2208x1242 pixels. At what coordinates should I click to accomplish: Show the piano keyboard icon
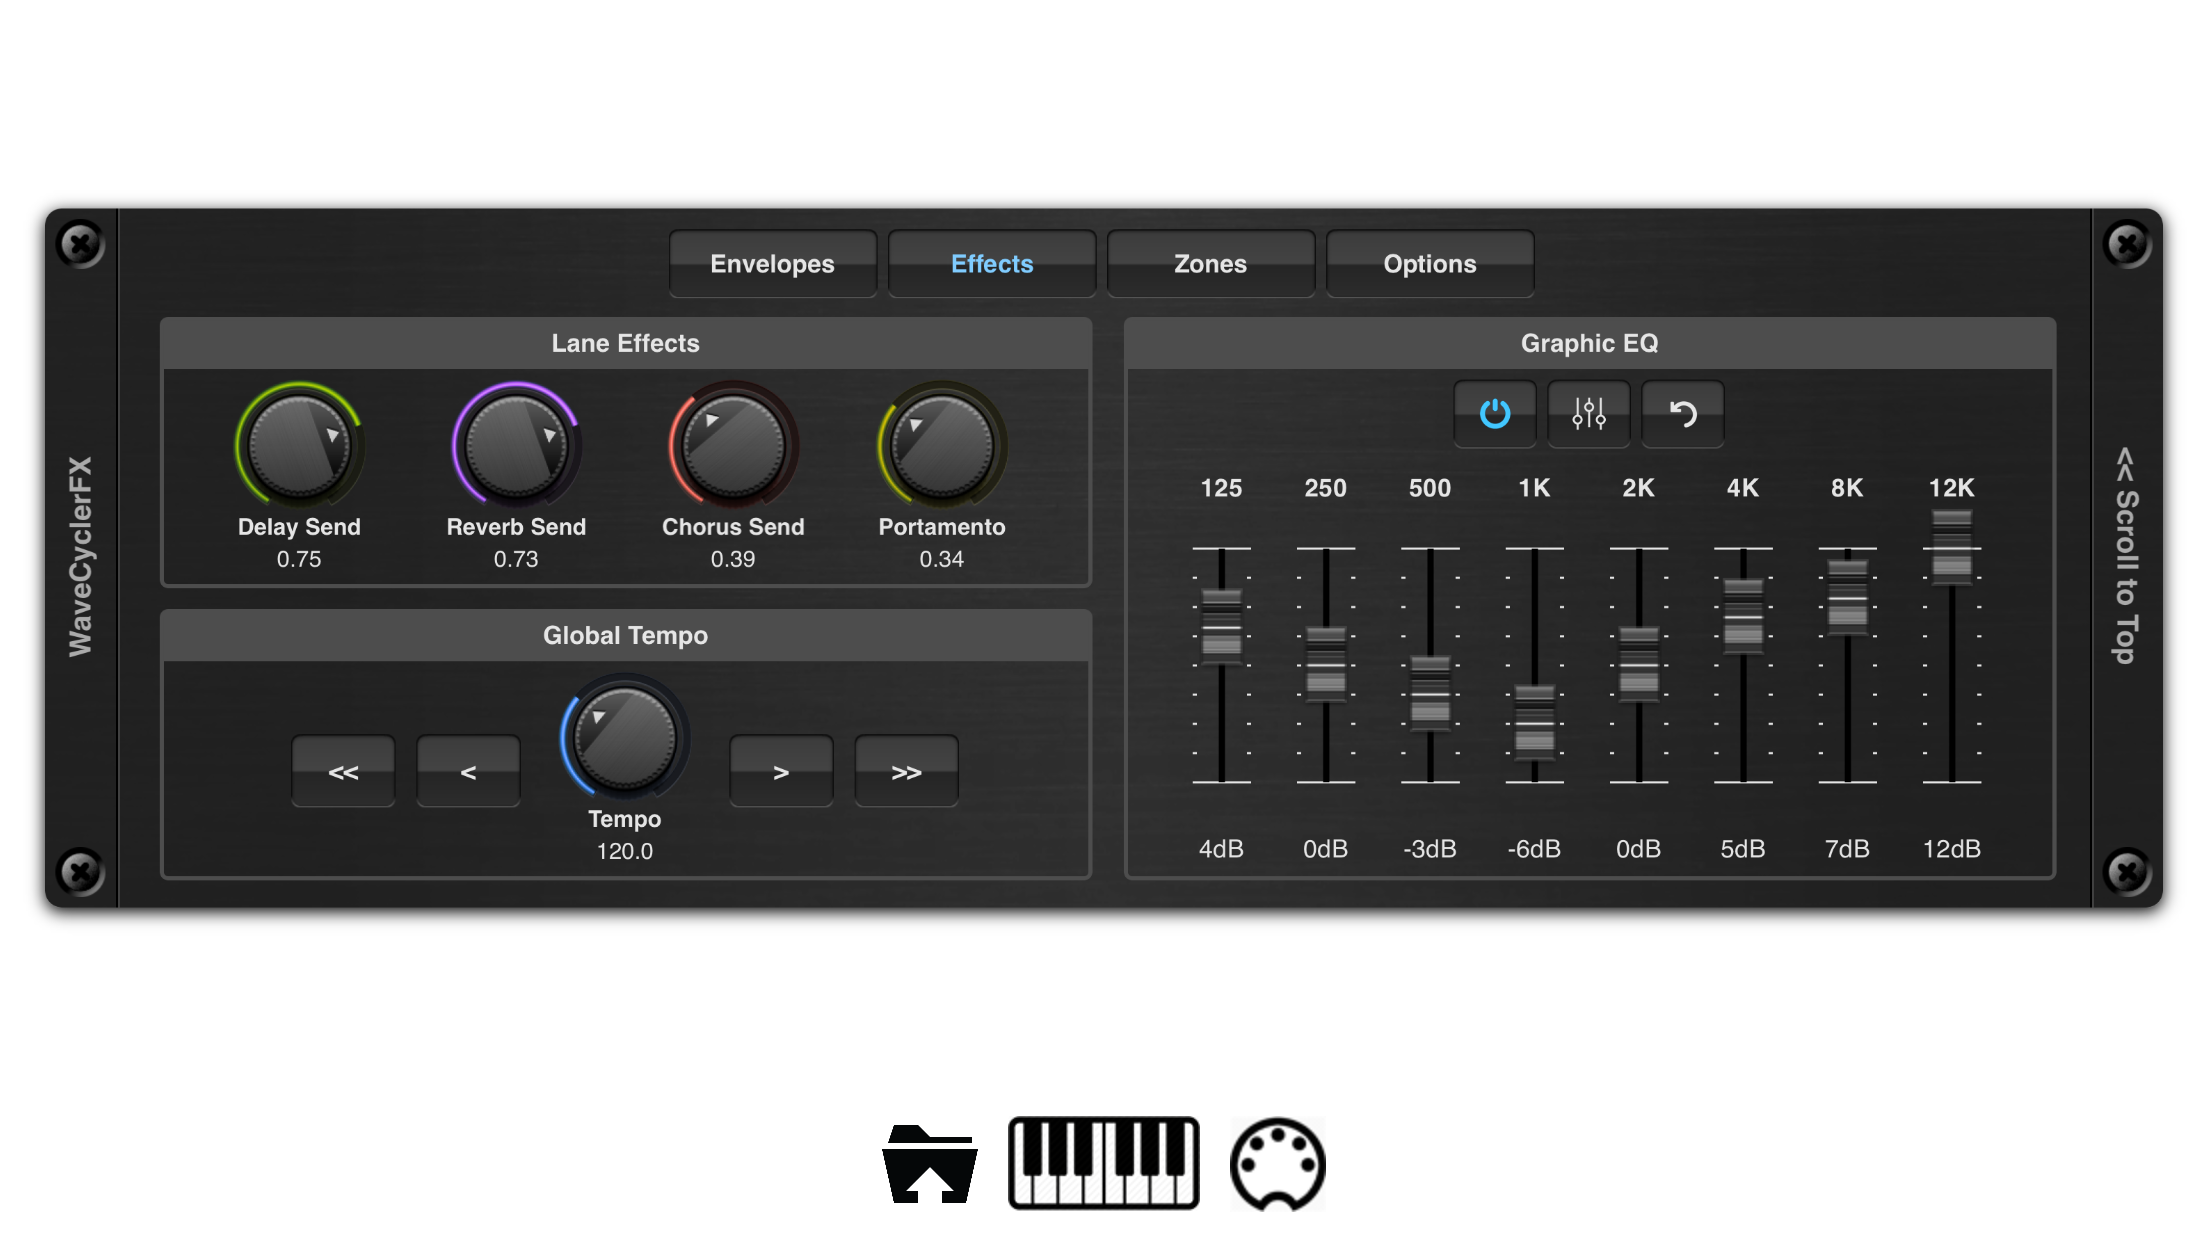click(1103, 1163)
